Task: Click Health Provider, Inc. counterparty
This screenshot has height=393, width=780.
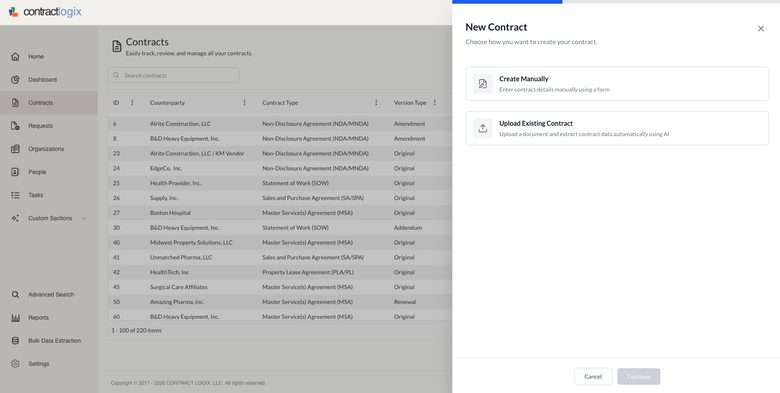Action: coord(176,183)
